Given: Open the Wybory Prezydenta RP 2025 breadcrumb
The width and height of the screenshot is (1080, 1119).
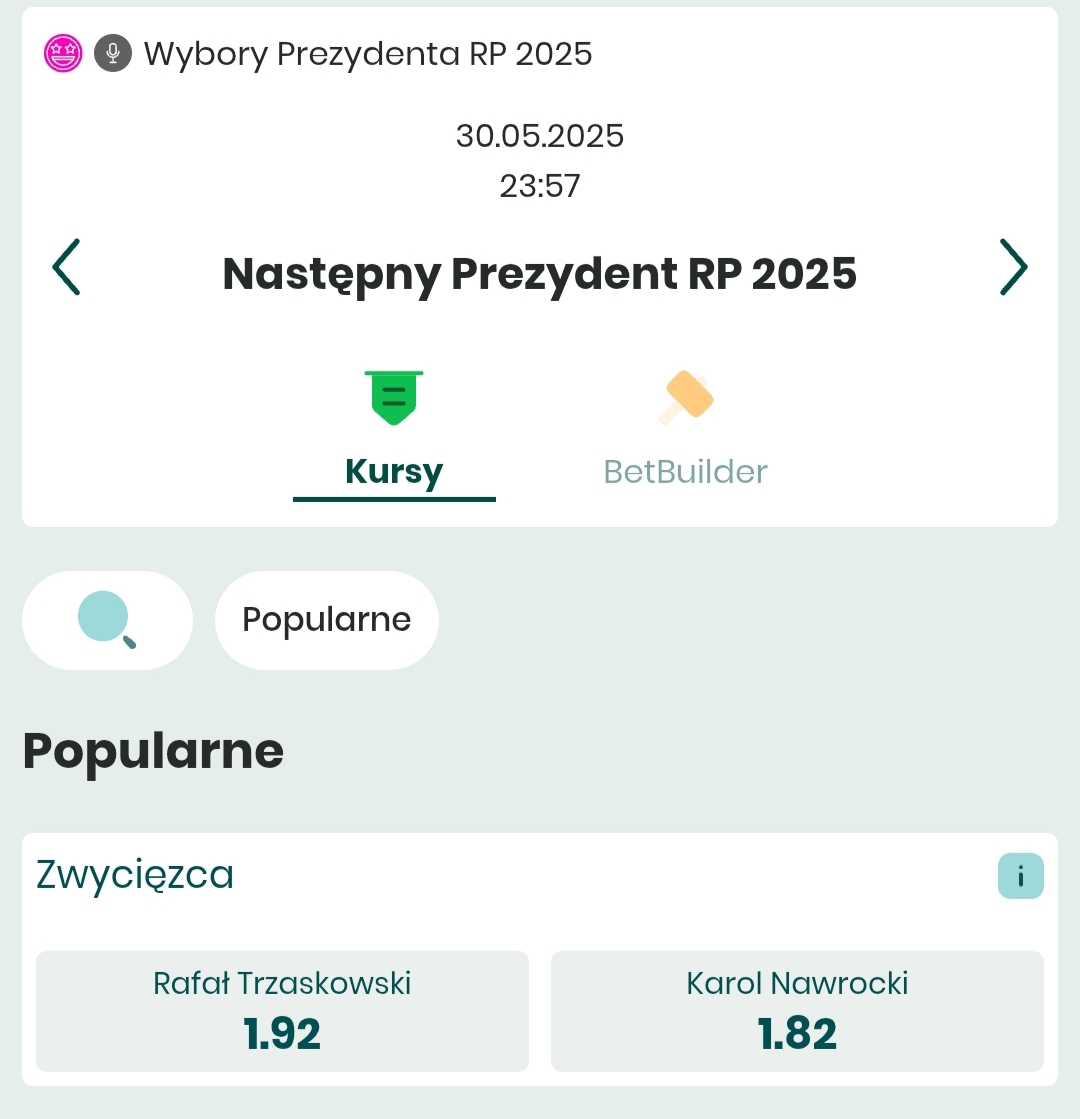Looking at the screenshot, I should click(368, 53).
